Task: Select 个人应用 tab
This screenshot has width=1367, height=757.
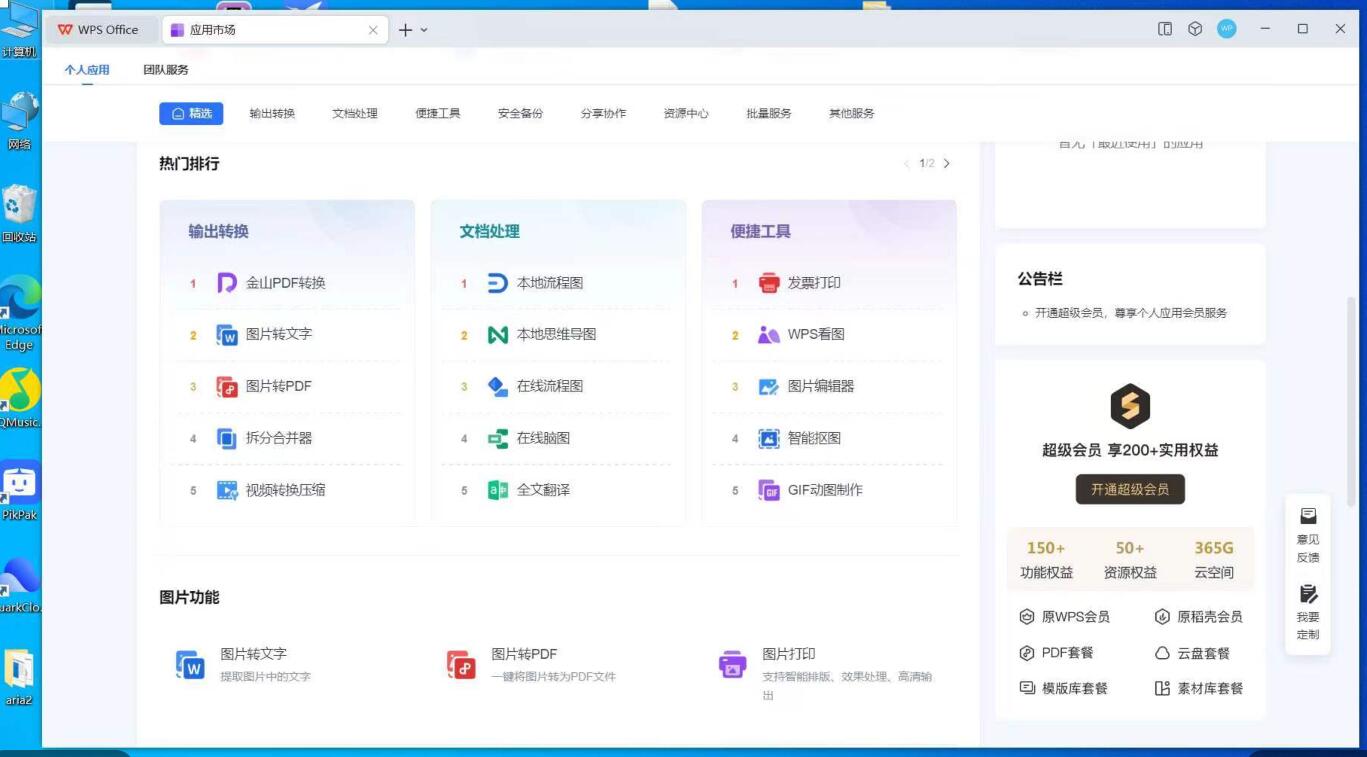Action: [87, 70]
